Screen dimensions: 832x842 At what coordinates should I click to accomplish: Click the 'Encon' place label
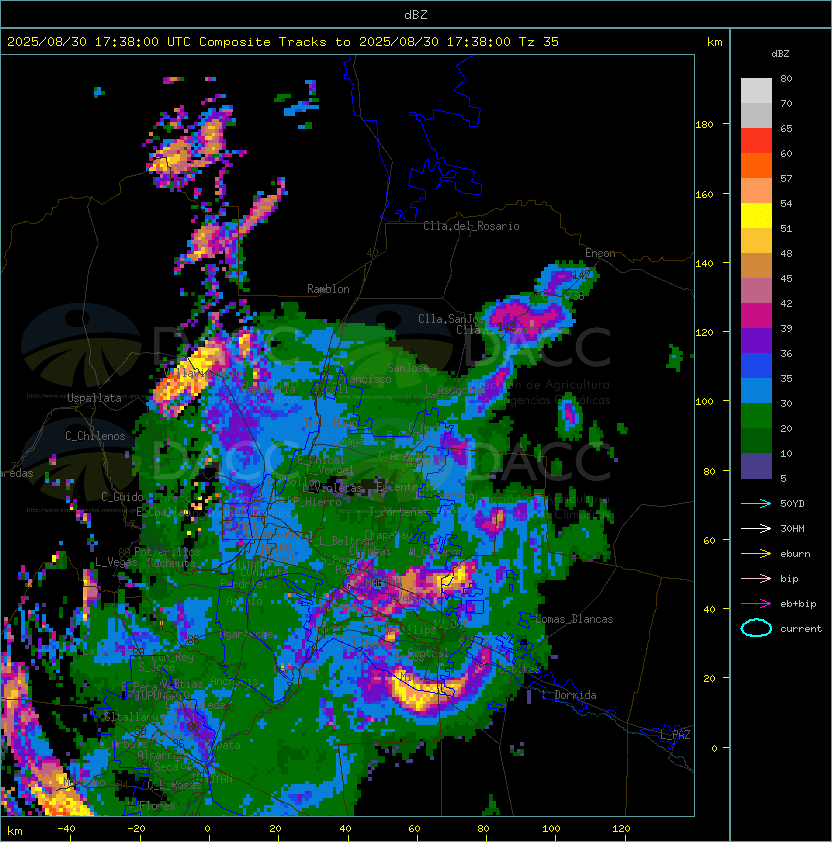point(600,253)
